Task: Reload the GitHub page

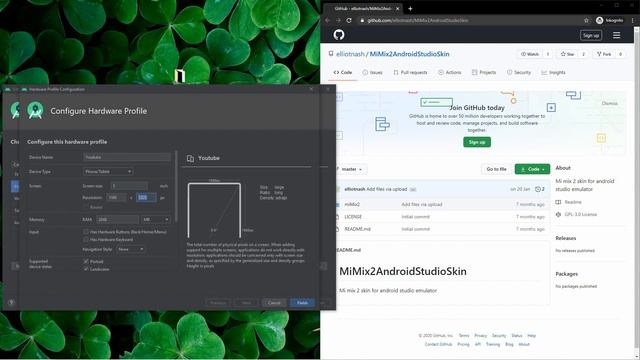Action: click(349, 20)
